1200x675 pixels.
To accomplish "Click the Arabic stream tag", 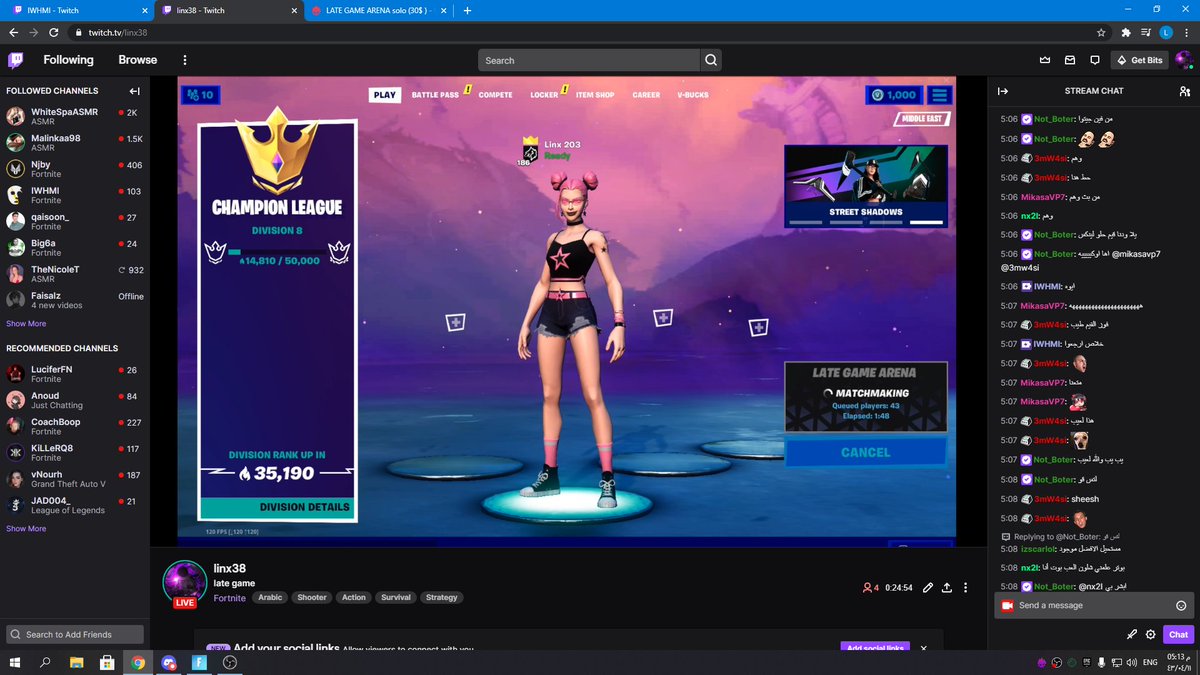I will 270,597.
